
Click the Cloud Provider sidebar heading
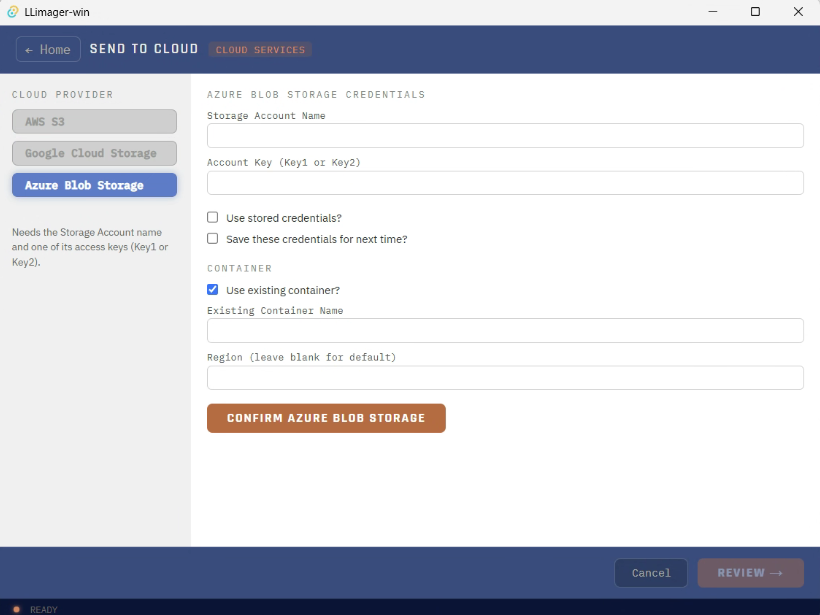tap(62, 95)
